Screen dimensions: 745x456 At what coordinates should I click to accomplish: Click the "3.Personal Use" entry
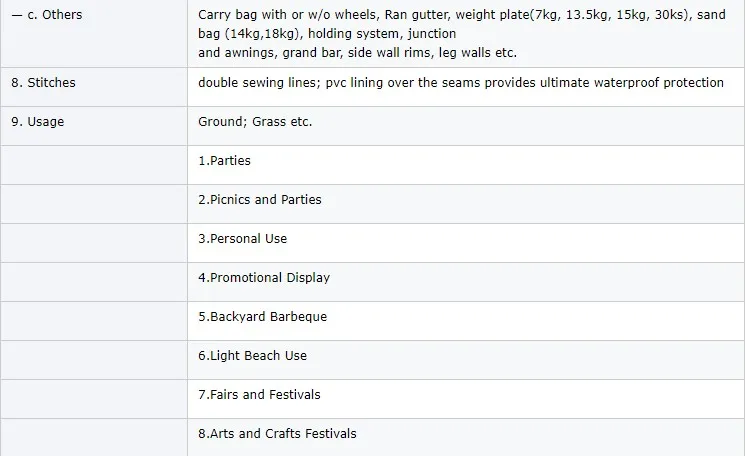tap(242, 238)
